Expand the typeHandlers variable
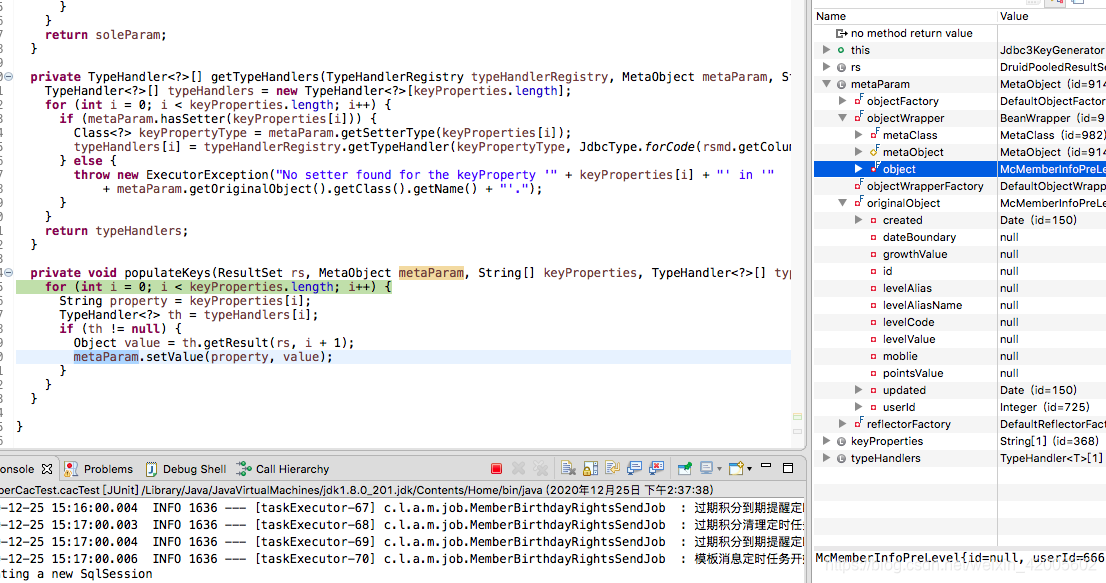 827,458
